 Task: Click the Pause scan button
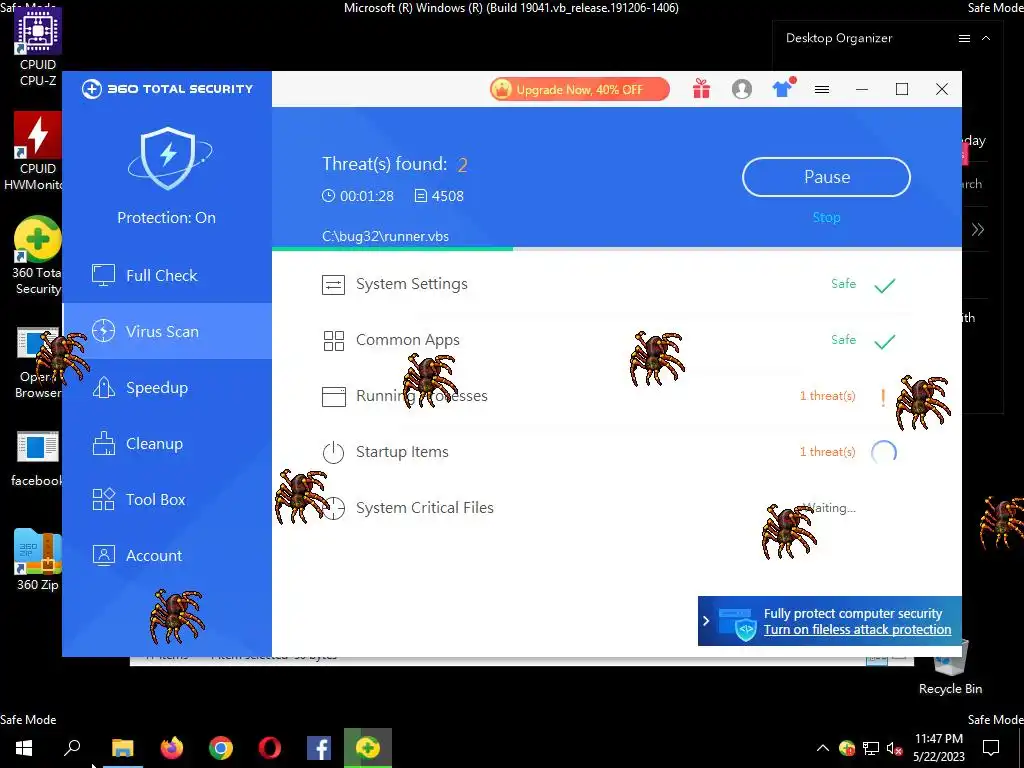826,177
